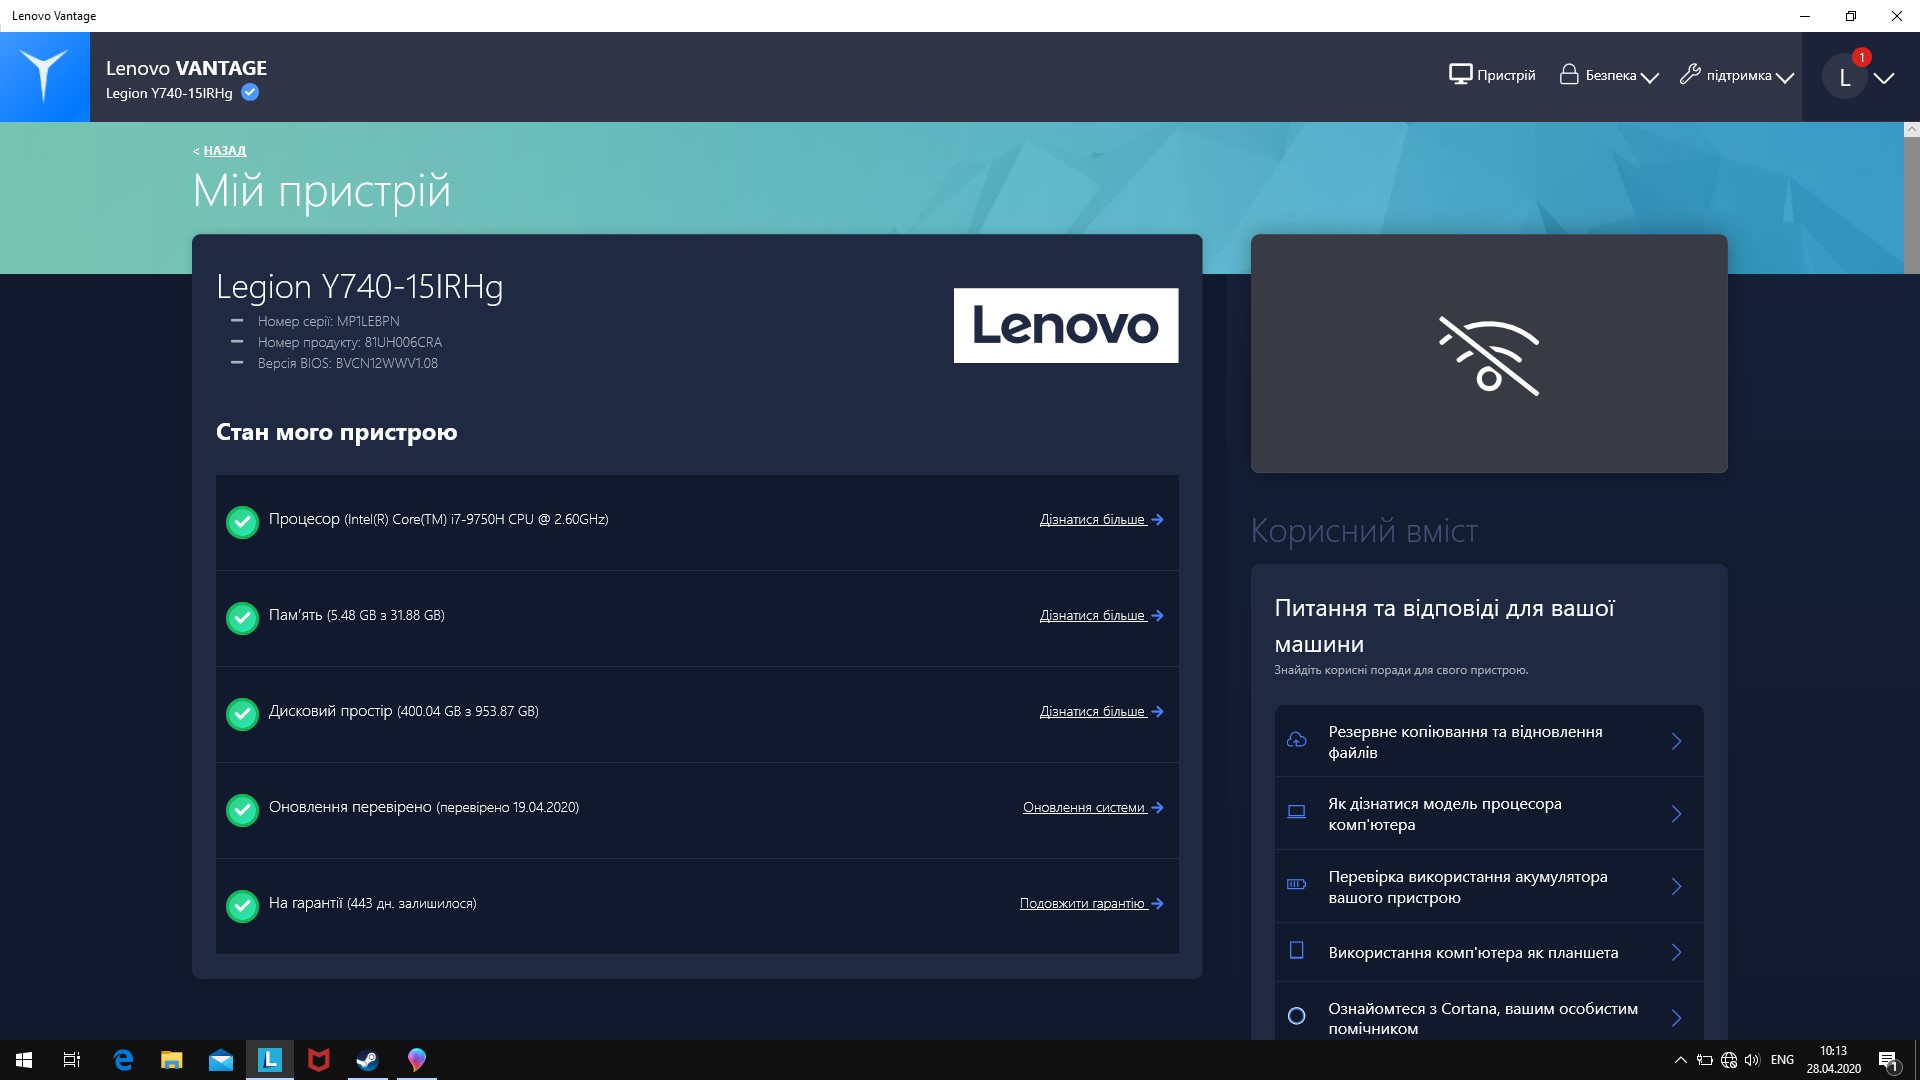1920x1080 pixels.
Task: Open Дізнатися більше for Дисковий простір
Action: [1101, 712]
